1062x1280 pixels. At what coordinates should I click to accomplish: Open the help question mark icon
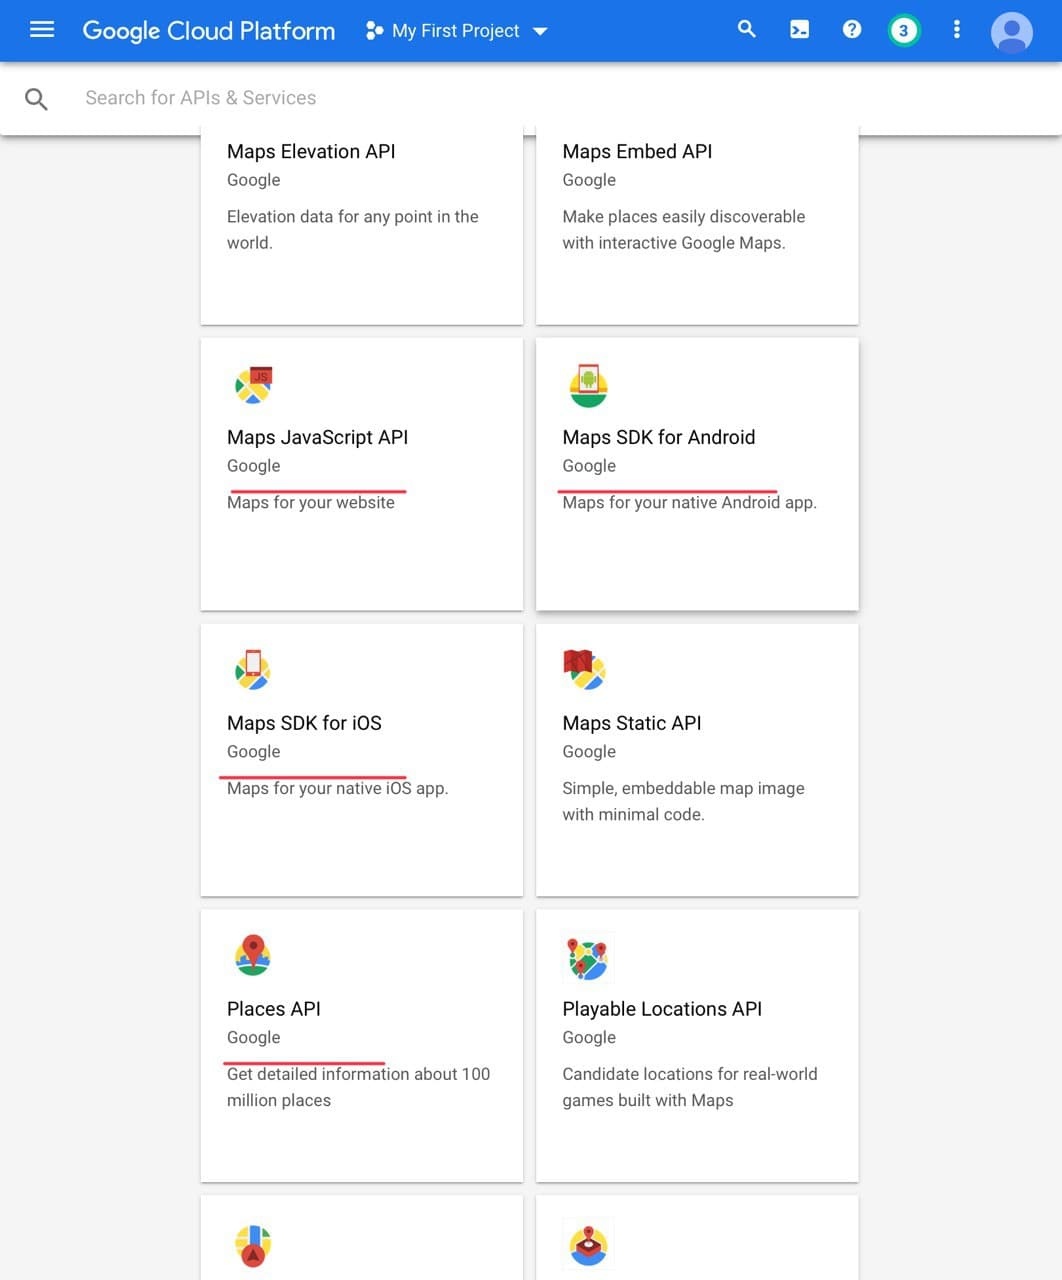coord(852,29)
